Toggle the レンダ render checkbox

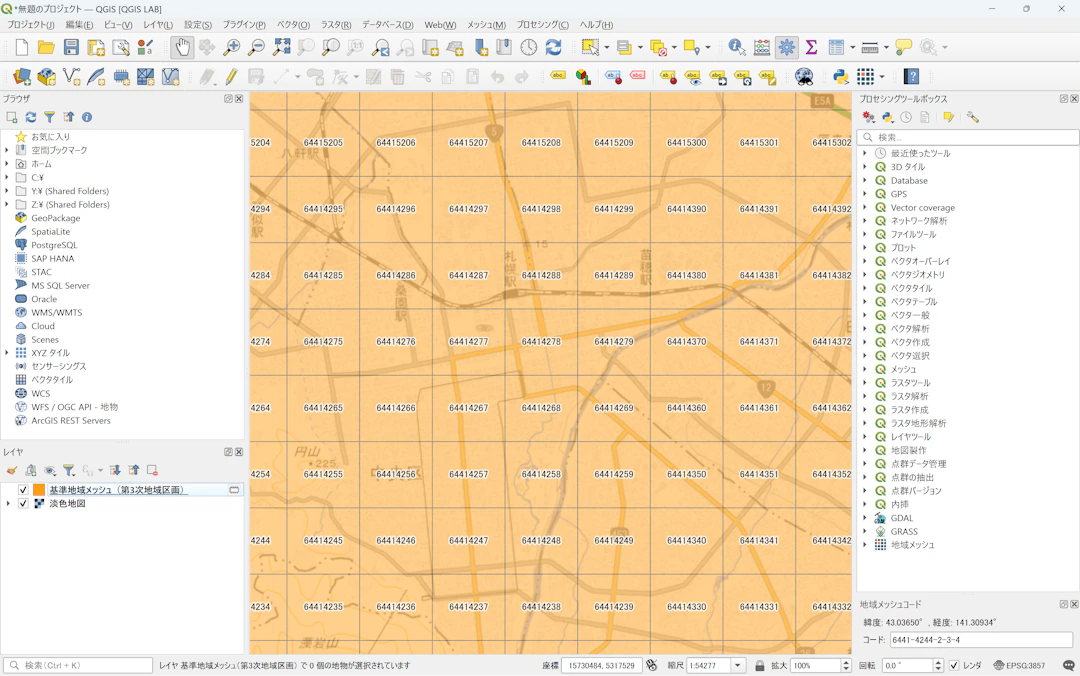[x=954, y=666]
